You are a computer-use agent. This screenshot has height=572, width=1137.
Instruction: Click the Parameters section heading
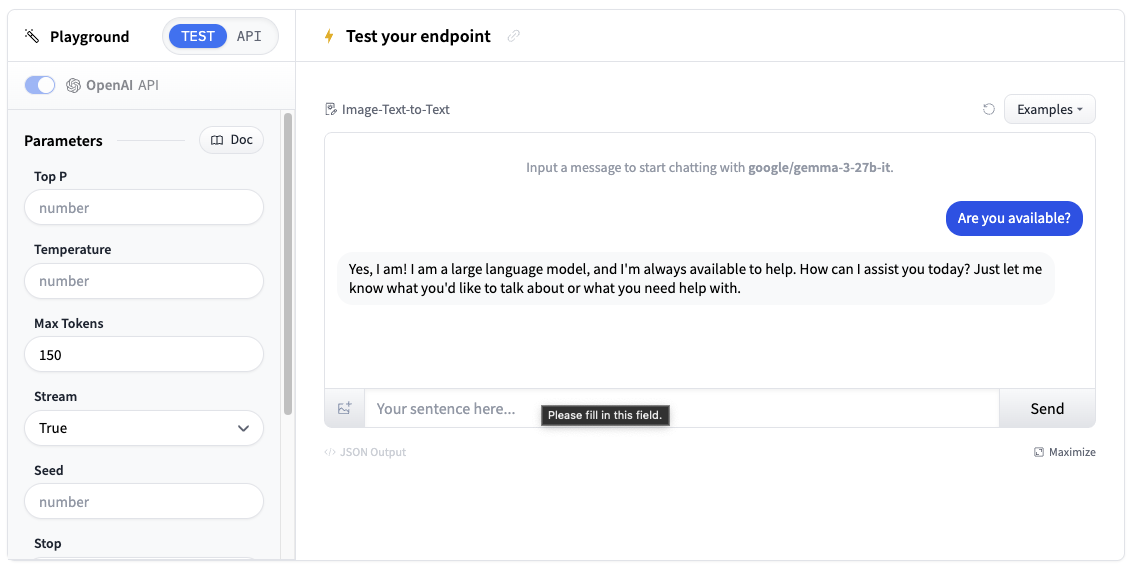point(63,141)
